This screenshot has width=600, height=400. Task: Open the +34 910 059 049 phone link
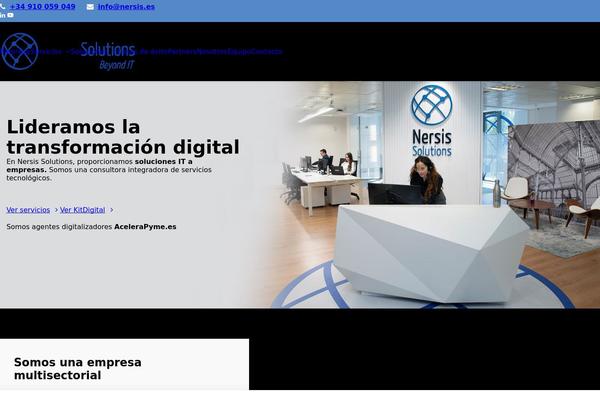(42, 7)
